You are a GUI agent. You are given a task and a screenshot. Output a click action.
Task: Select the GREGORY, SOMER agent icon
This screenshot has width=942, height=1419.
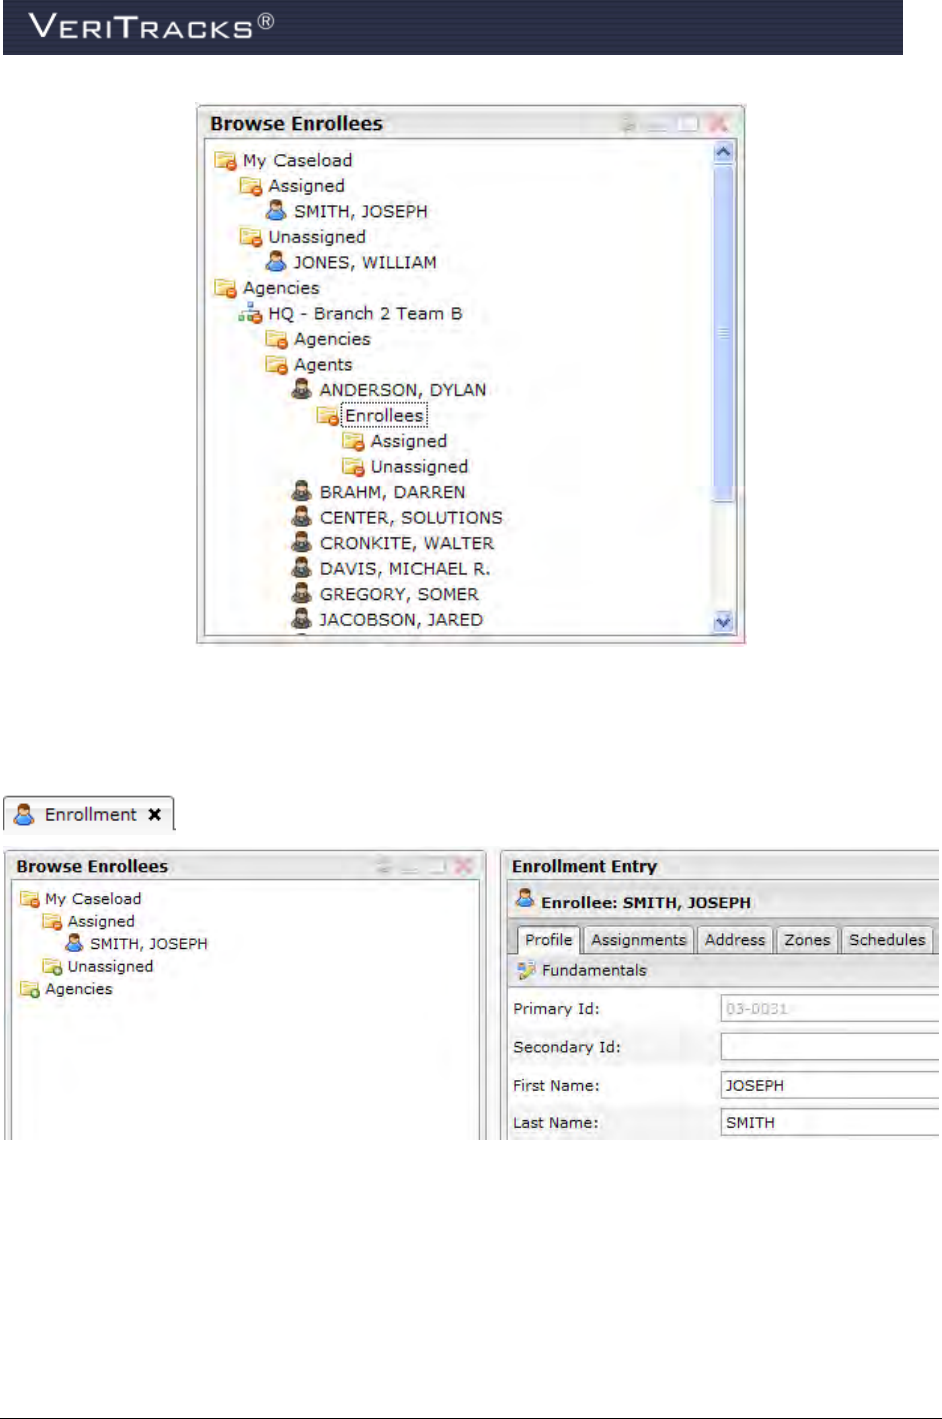point(301,593)
